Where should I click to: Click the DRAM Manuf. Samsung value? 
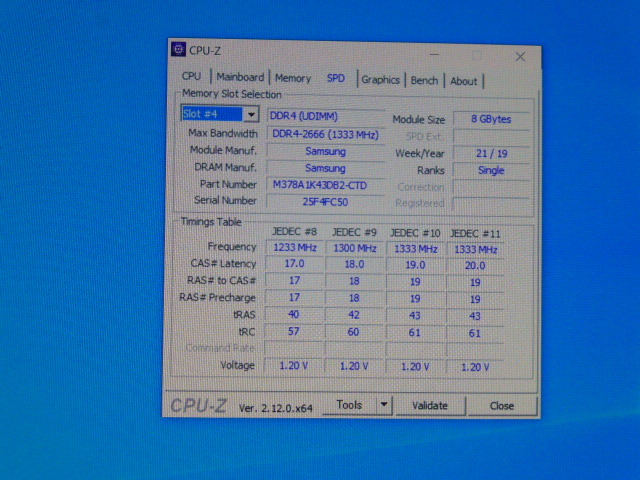click(x=325, y=168)
